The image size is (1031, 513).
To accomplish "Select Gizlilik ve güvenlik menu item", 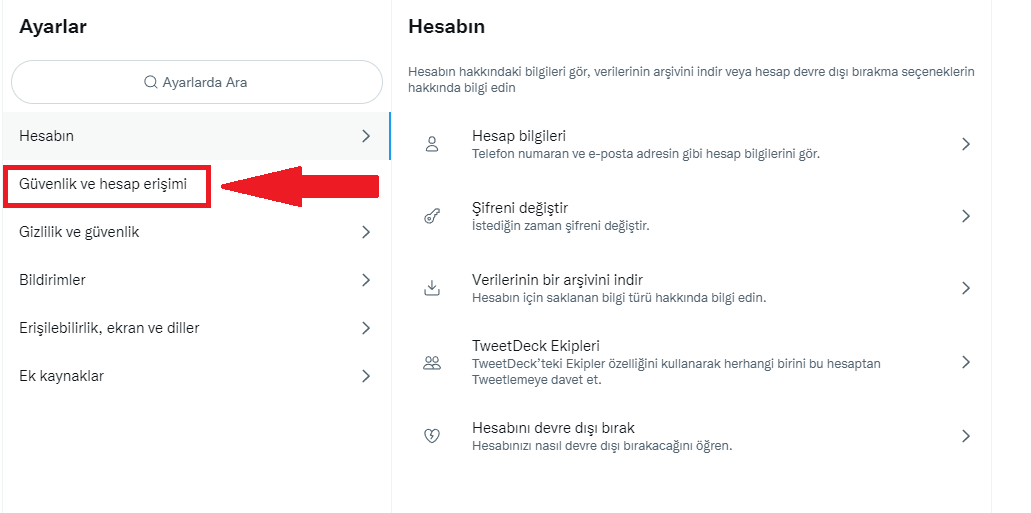I will [x=79, y=232].
